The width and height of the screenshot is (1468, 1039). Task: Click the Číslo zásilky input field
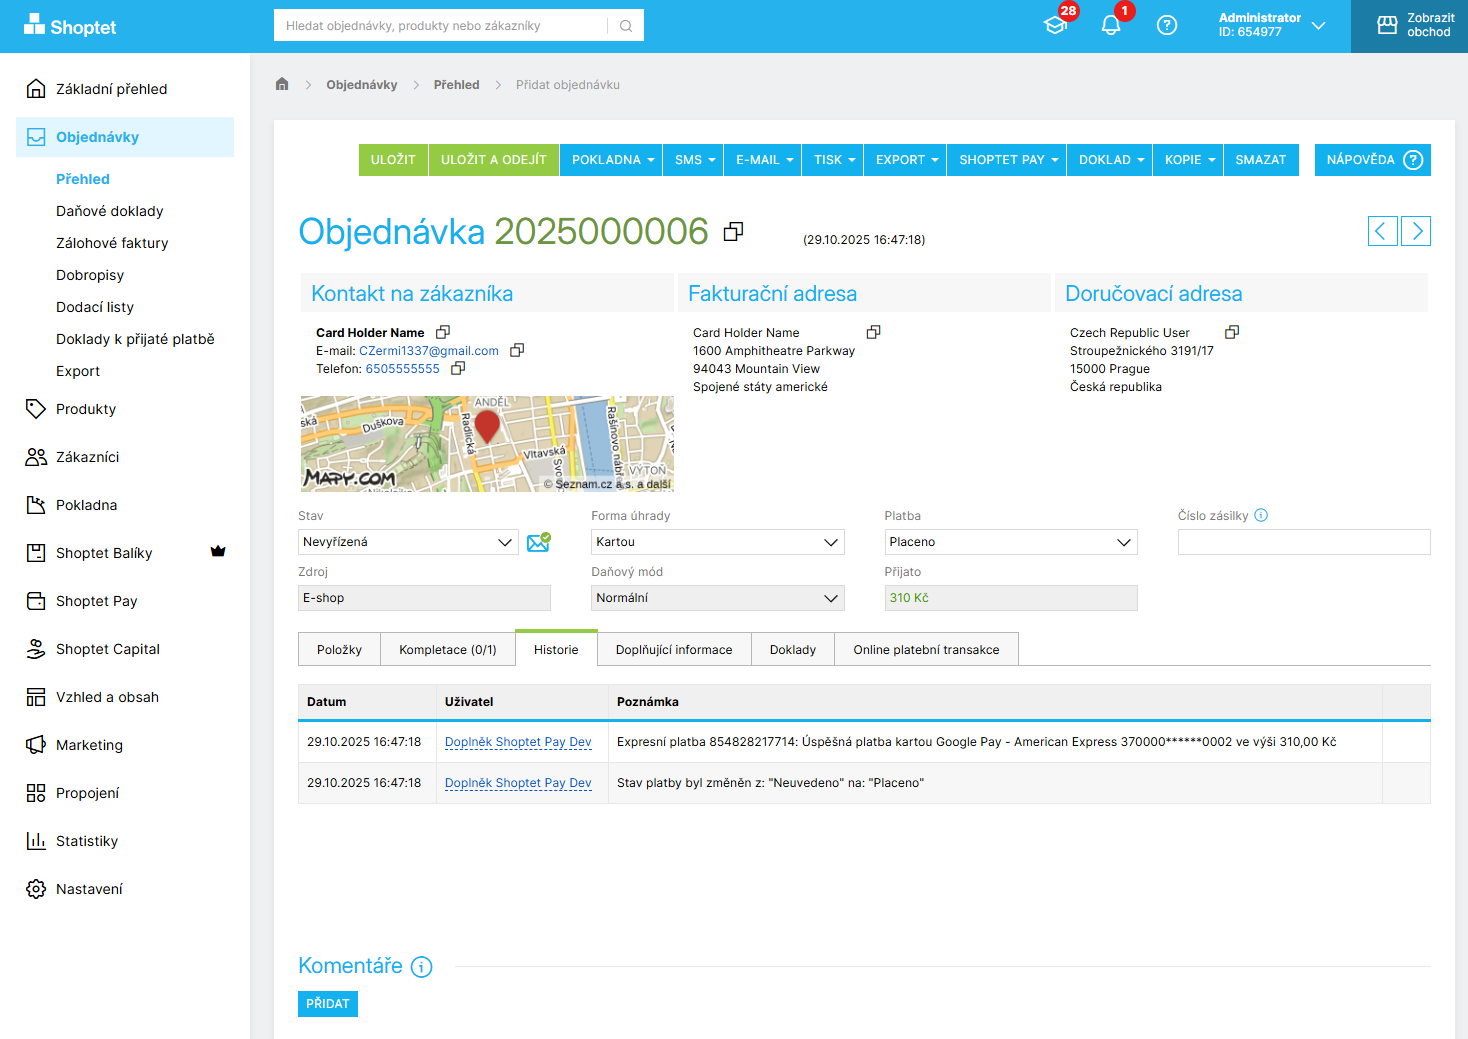point(1303,542)
